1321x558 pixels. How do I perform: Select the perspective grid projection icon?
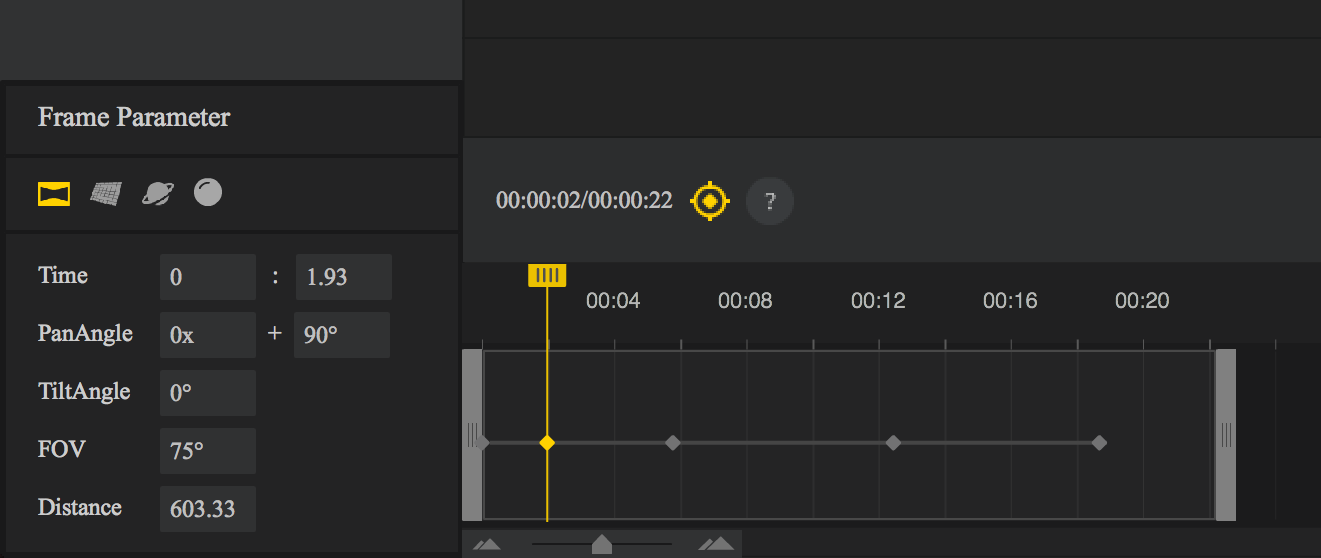click(106, 193)
